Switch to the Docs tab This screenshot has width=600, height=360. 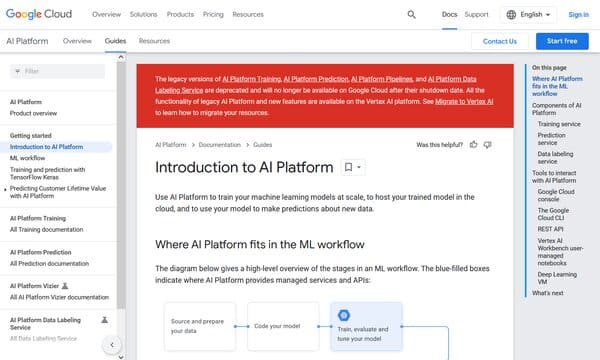(449, 15)
